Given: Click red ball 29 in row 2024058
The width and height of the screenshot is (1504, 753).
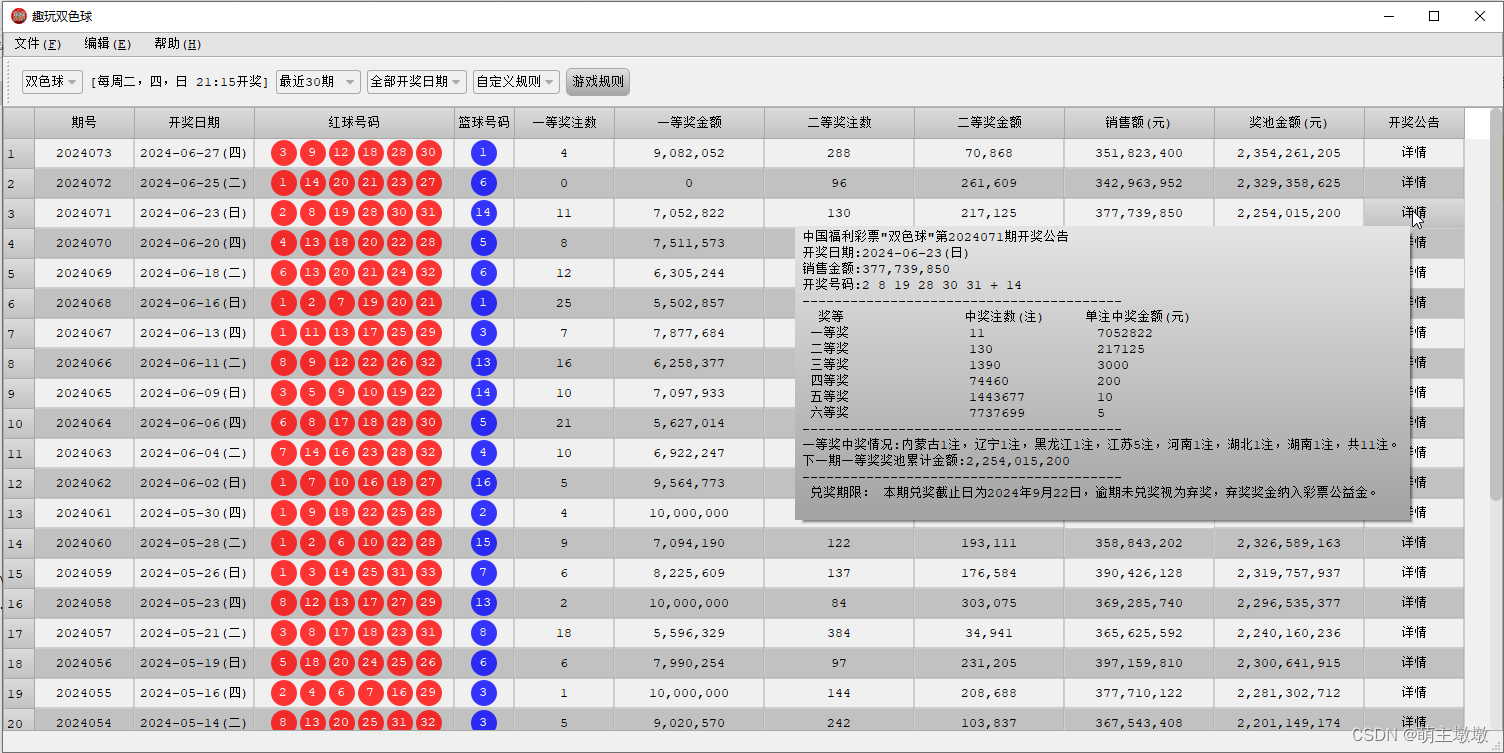Looking at the screenshot, I should (x=428, y=603).
